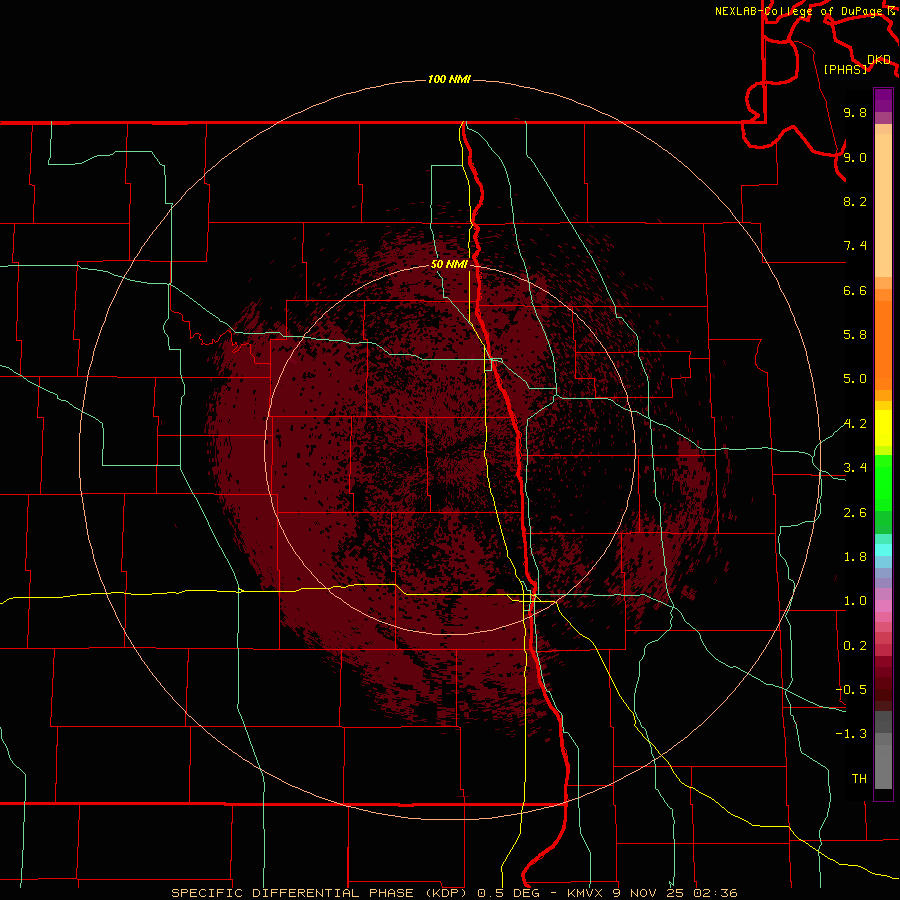Click the small arrow logo after DuPage
The width and height of the screenshot is (900, 900).
tap(891, 11)
